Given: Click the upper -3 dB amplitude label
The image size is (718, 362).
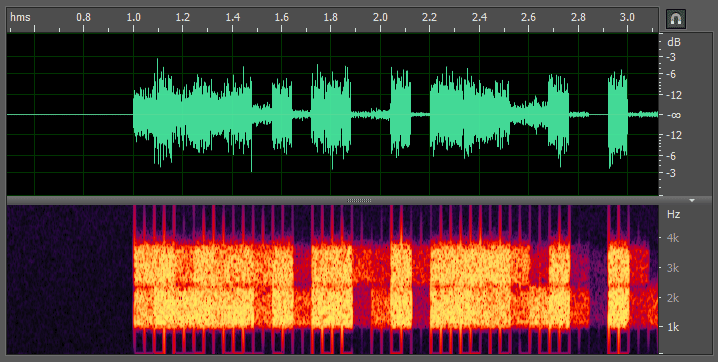Looking at the screenshot, I should tap(671, 57).
